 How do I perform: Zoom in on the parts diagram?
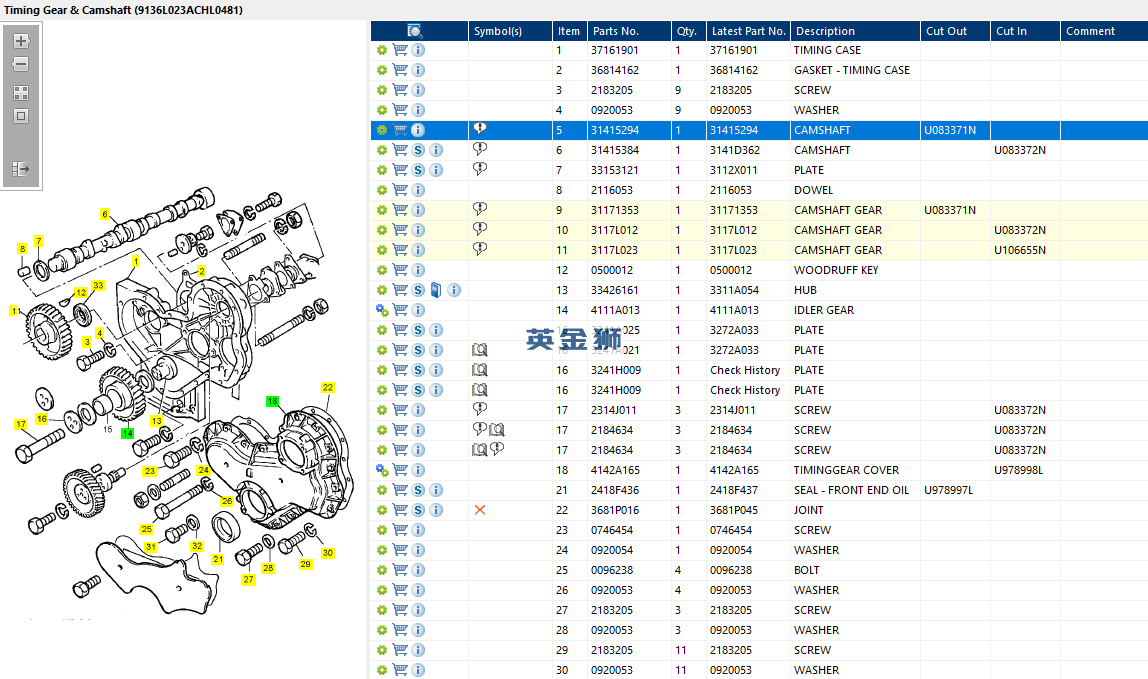(20, 42)
